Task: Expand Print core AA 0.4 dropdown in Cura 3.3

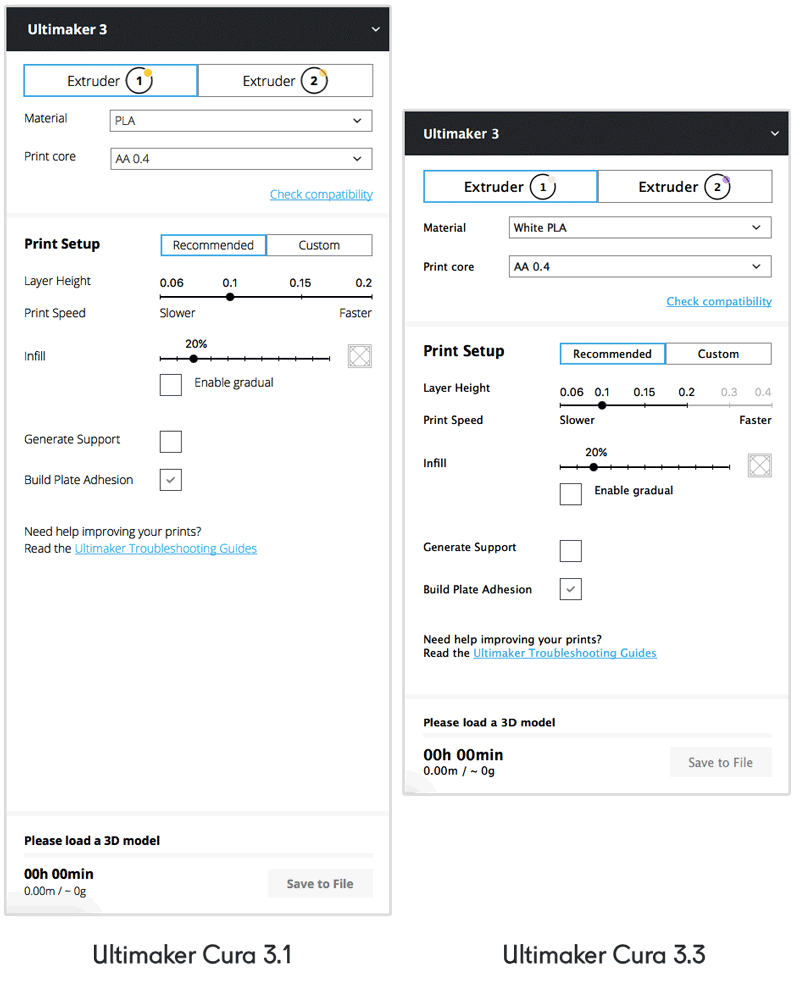Action: [x=640, y=267]
